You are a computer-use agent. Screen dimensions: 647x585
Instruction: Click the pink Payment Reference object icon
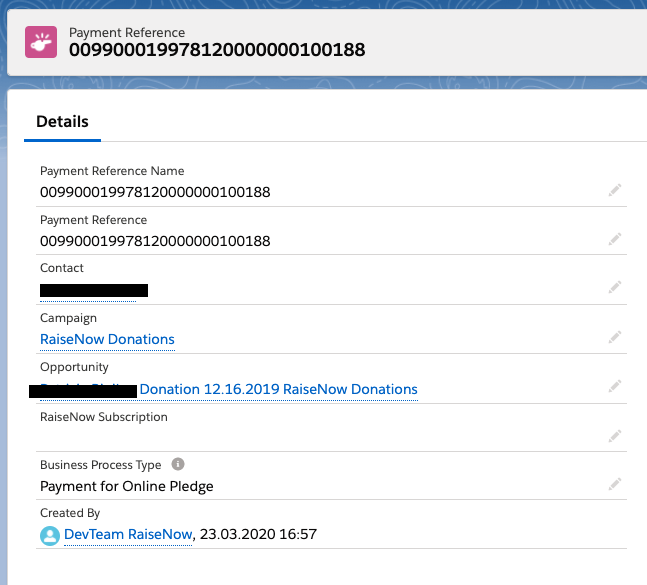click(x=41, y=42)
